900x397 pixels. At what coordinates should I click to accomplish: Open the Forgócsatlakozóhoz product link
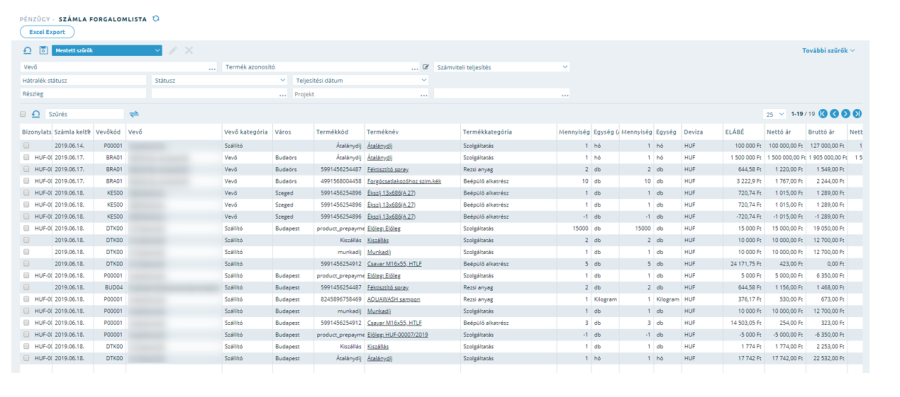click(404, 181)
